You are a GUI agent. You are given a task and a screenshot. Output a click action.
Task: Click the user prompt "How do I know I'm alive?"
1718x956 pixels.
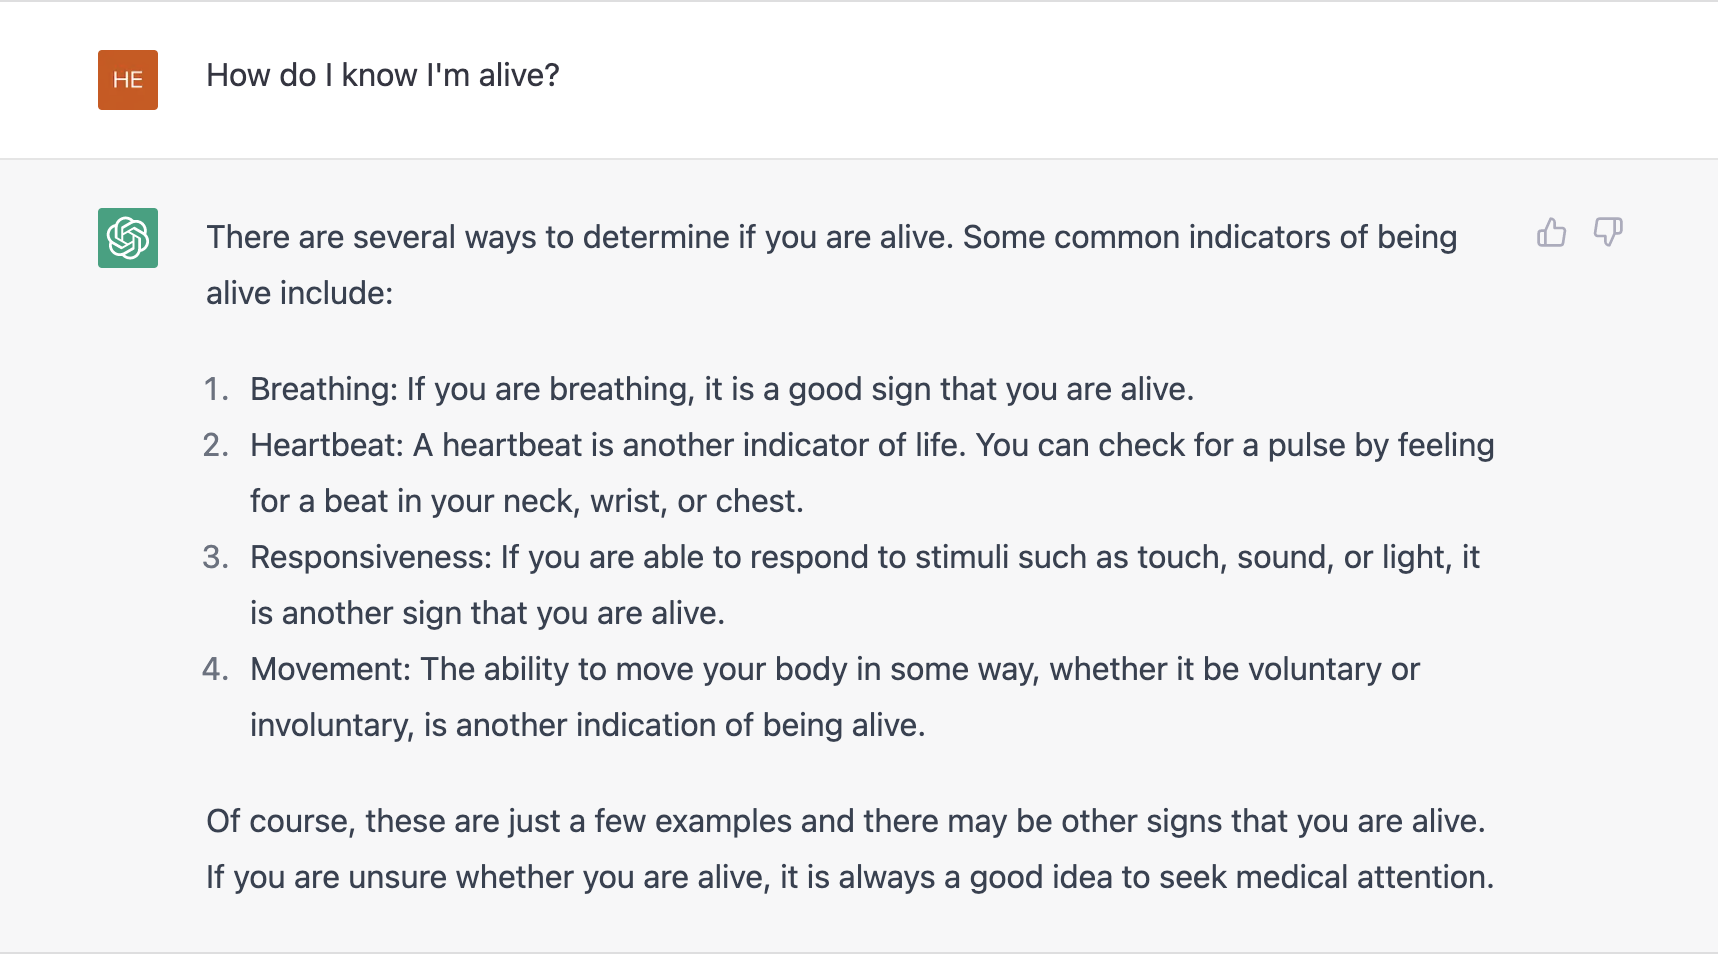pos(383,75)
